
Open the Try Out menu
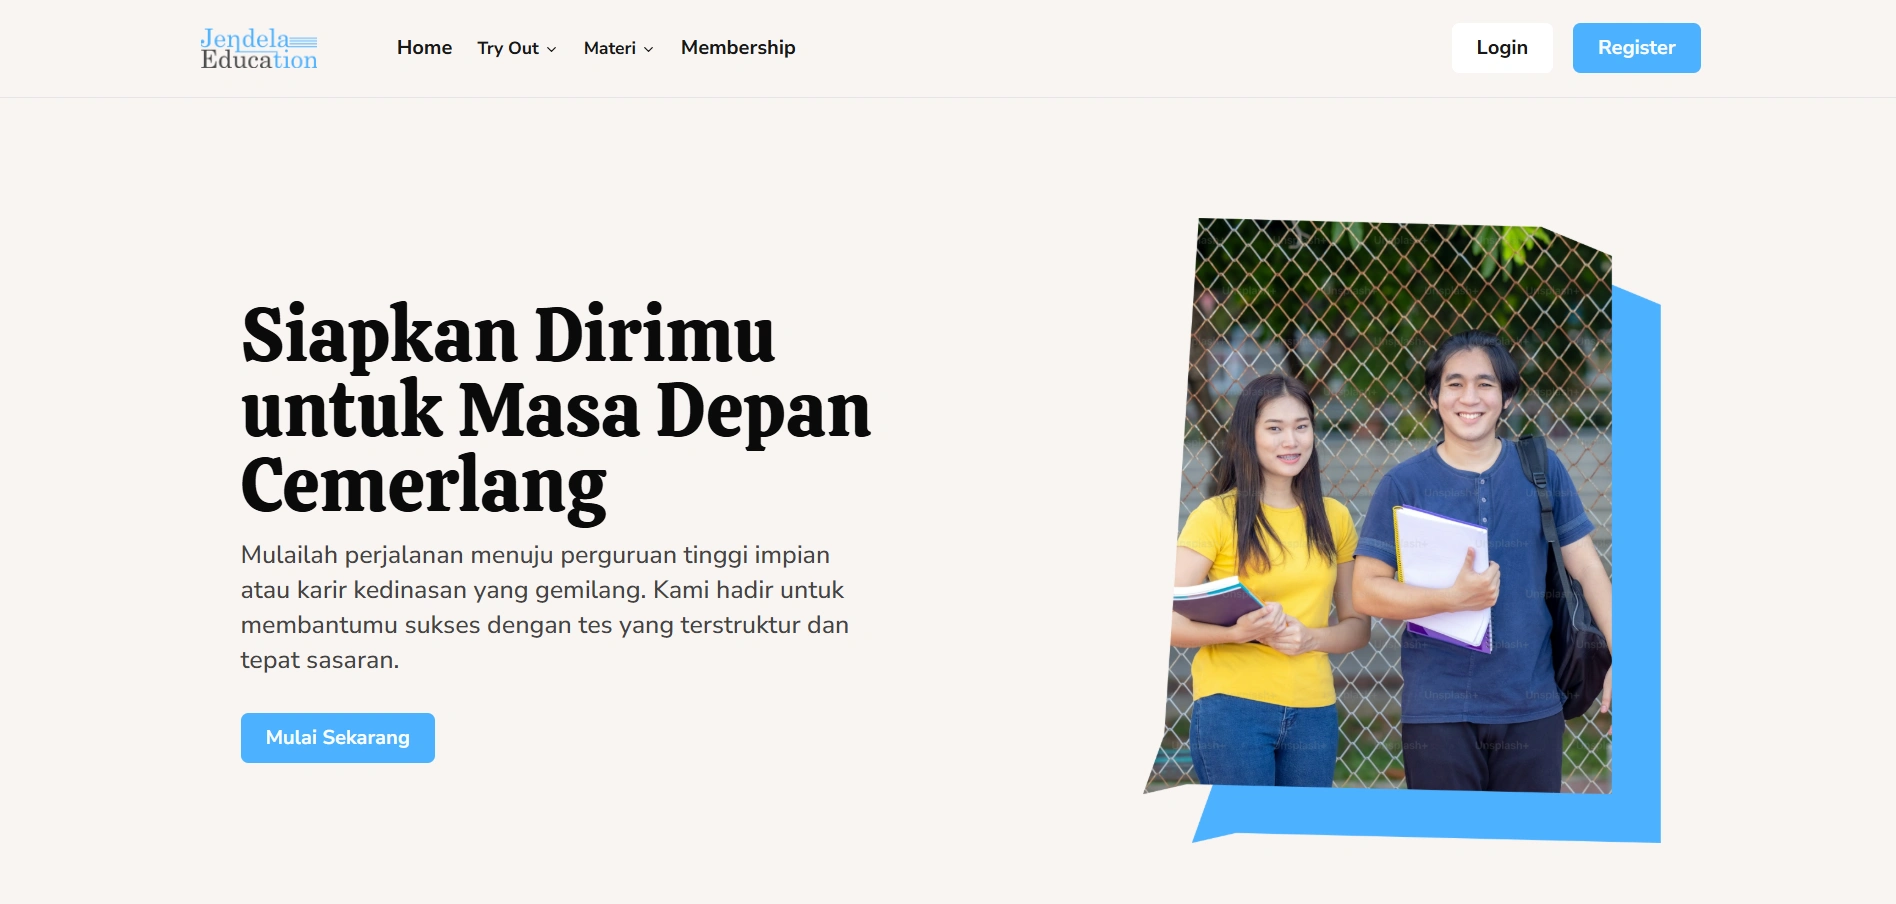pyautogui.click(x=517, y=48)
